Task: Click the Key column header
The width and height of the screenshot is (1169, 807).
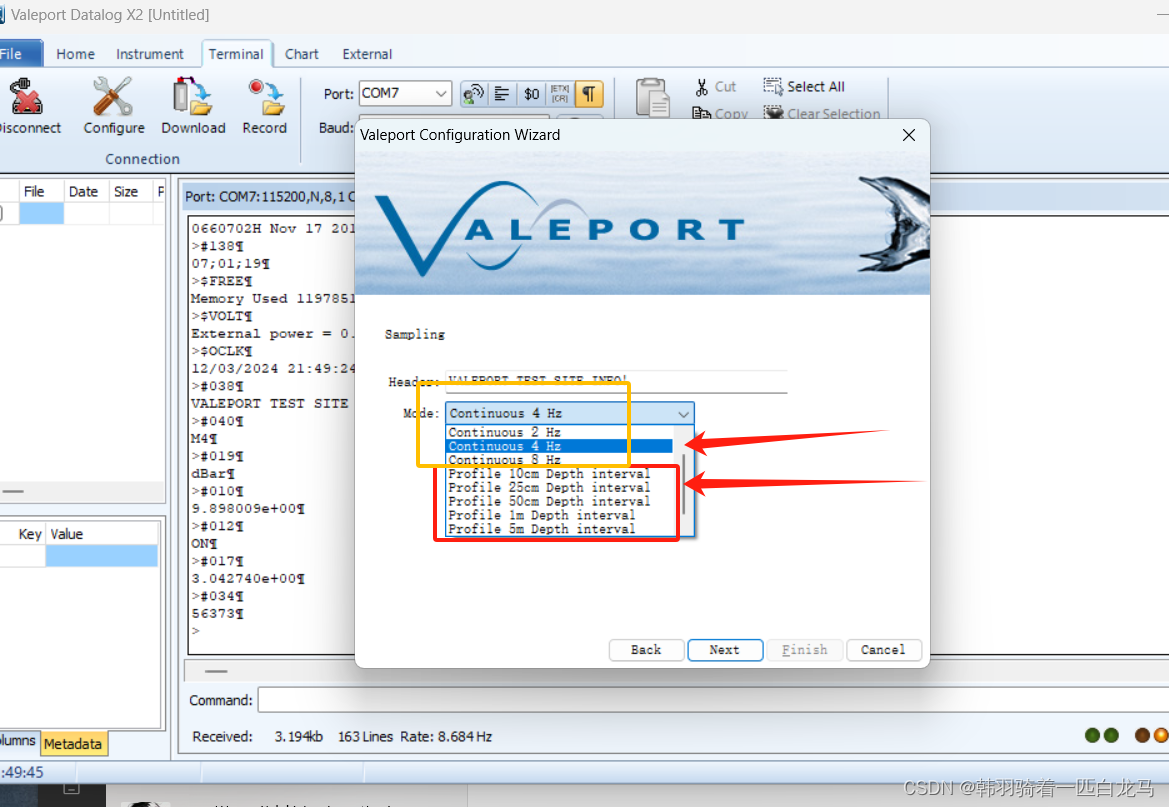Action: click(x=23, y=534)
